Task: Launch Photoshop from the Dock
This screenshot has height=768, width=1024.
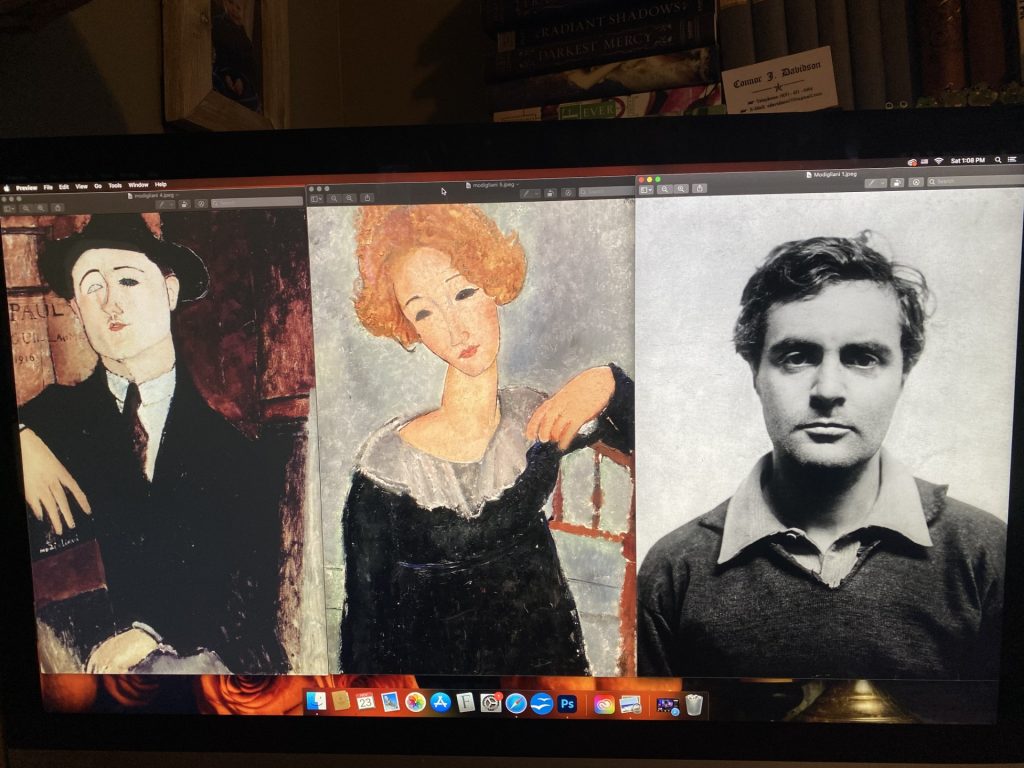Action: pyautogui.click(x=567, y=703)
